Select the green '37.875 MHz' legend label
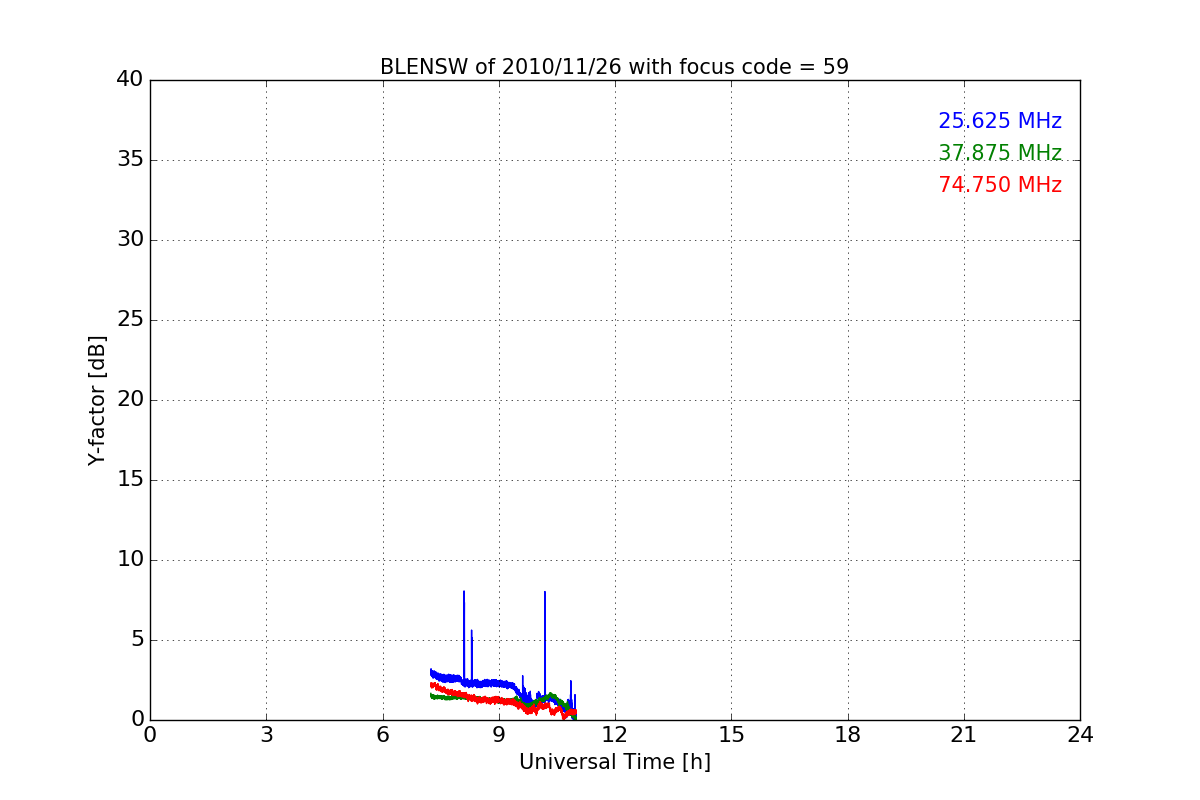The width and height of the screenshot is (1200, 800). click(x=1000, y=153)
